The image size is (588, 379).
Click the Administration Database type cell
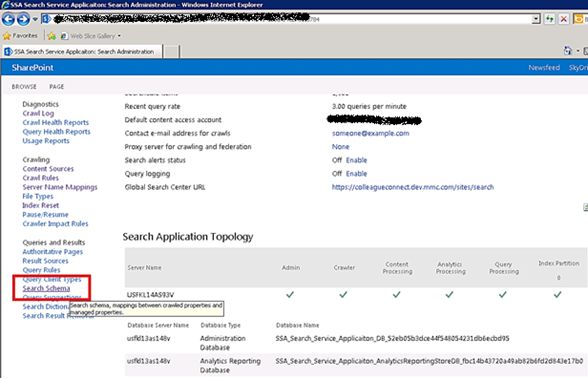[x=223, y=343]
